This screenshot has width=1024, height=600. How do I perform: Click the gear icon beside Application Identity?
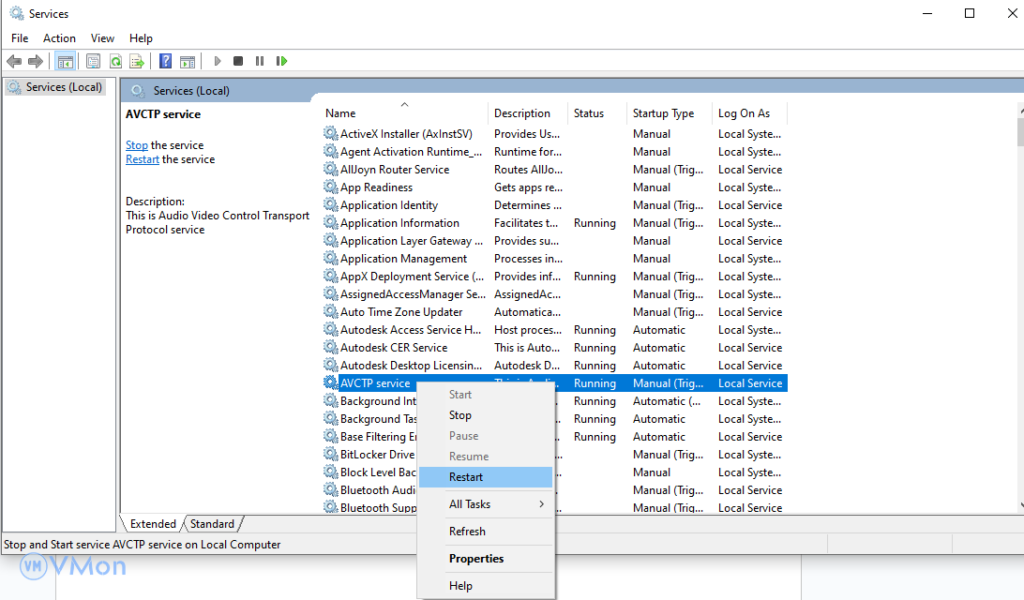[330, 204]
